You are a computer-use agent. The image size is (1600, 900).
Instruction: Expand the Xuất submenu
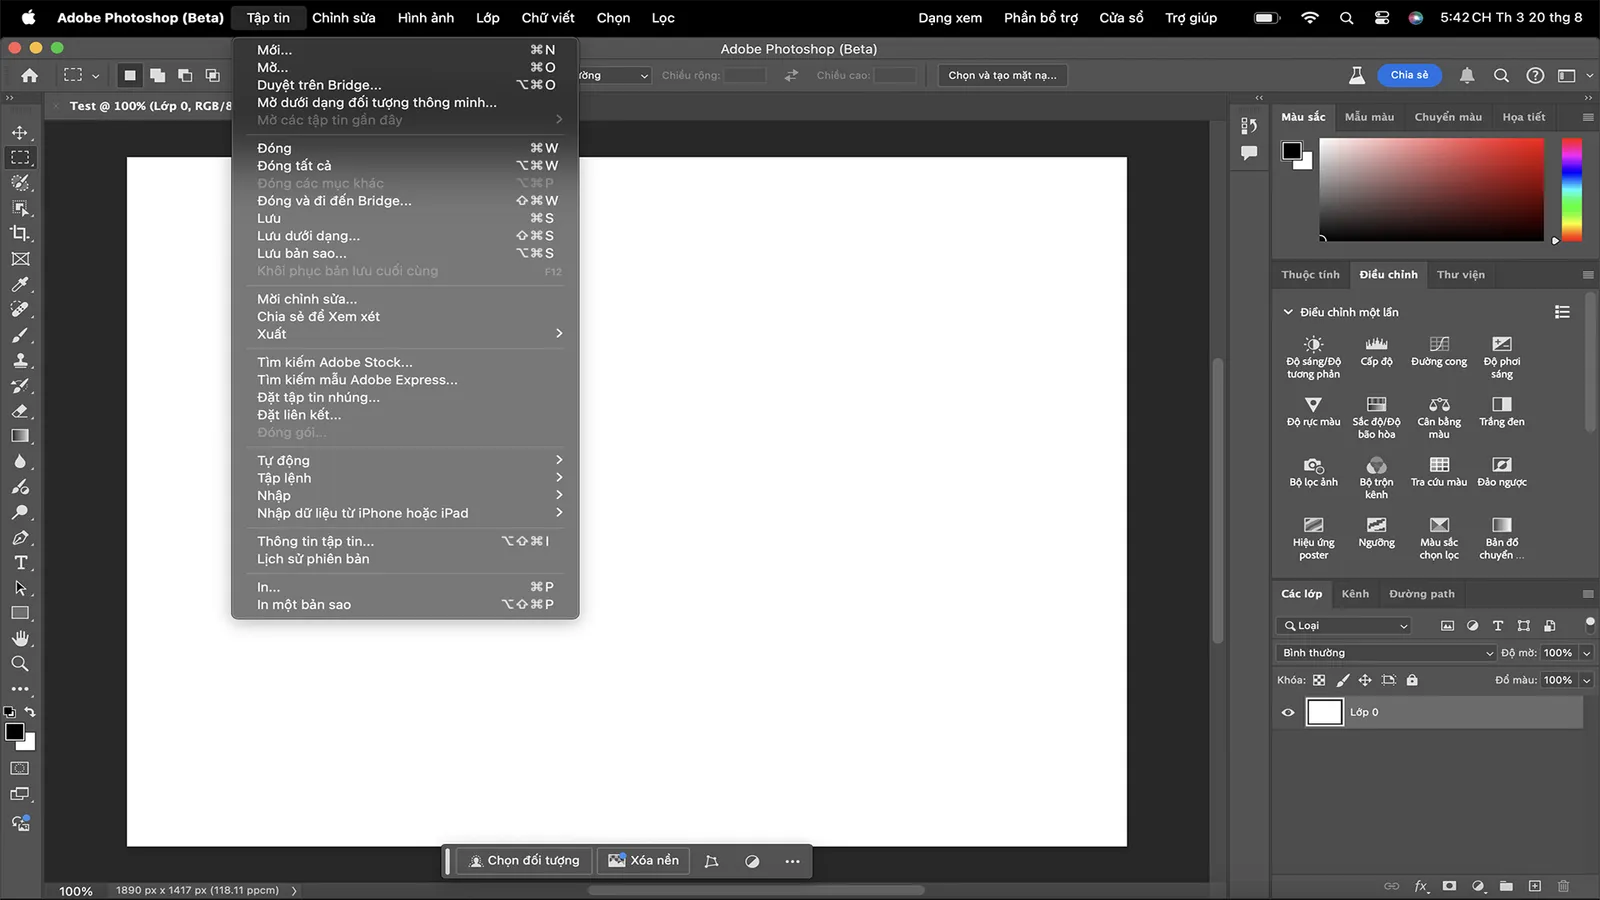[x=405, y=334]
